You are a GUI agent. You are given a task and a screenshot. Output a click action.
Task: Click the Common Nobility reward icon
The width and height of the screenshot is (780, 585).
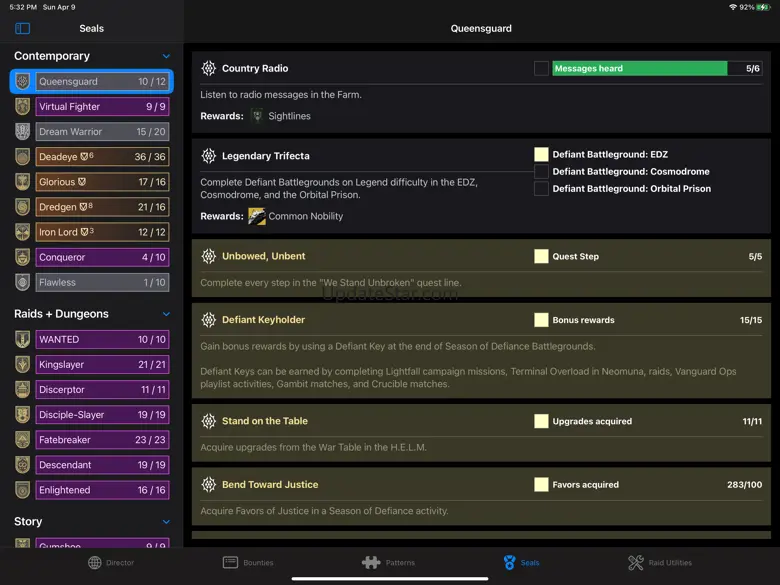coord(257,216)
